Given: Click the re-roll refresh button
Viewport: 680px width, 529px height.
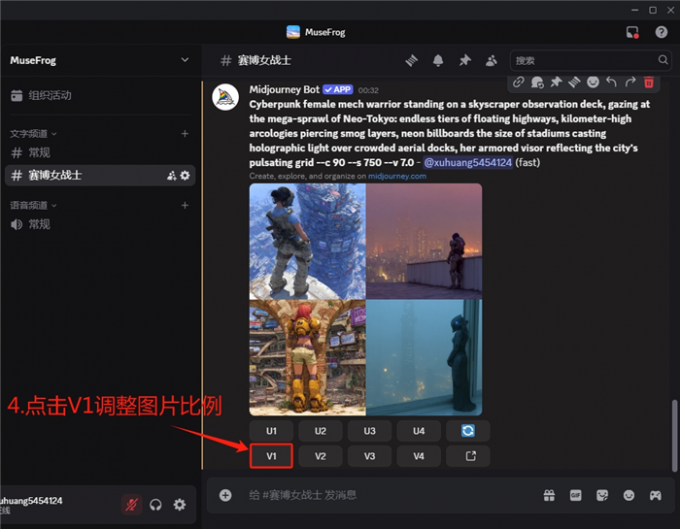Looking at the screenshot, I should coord(468,431).
